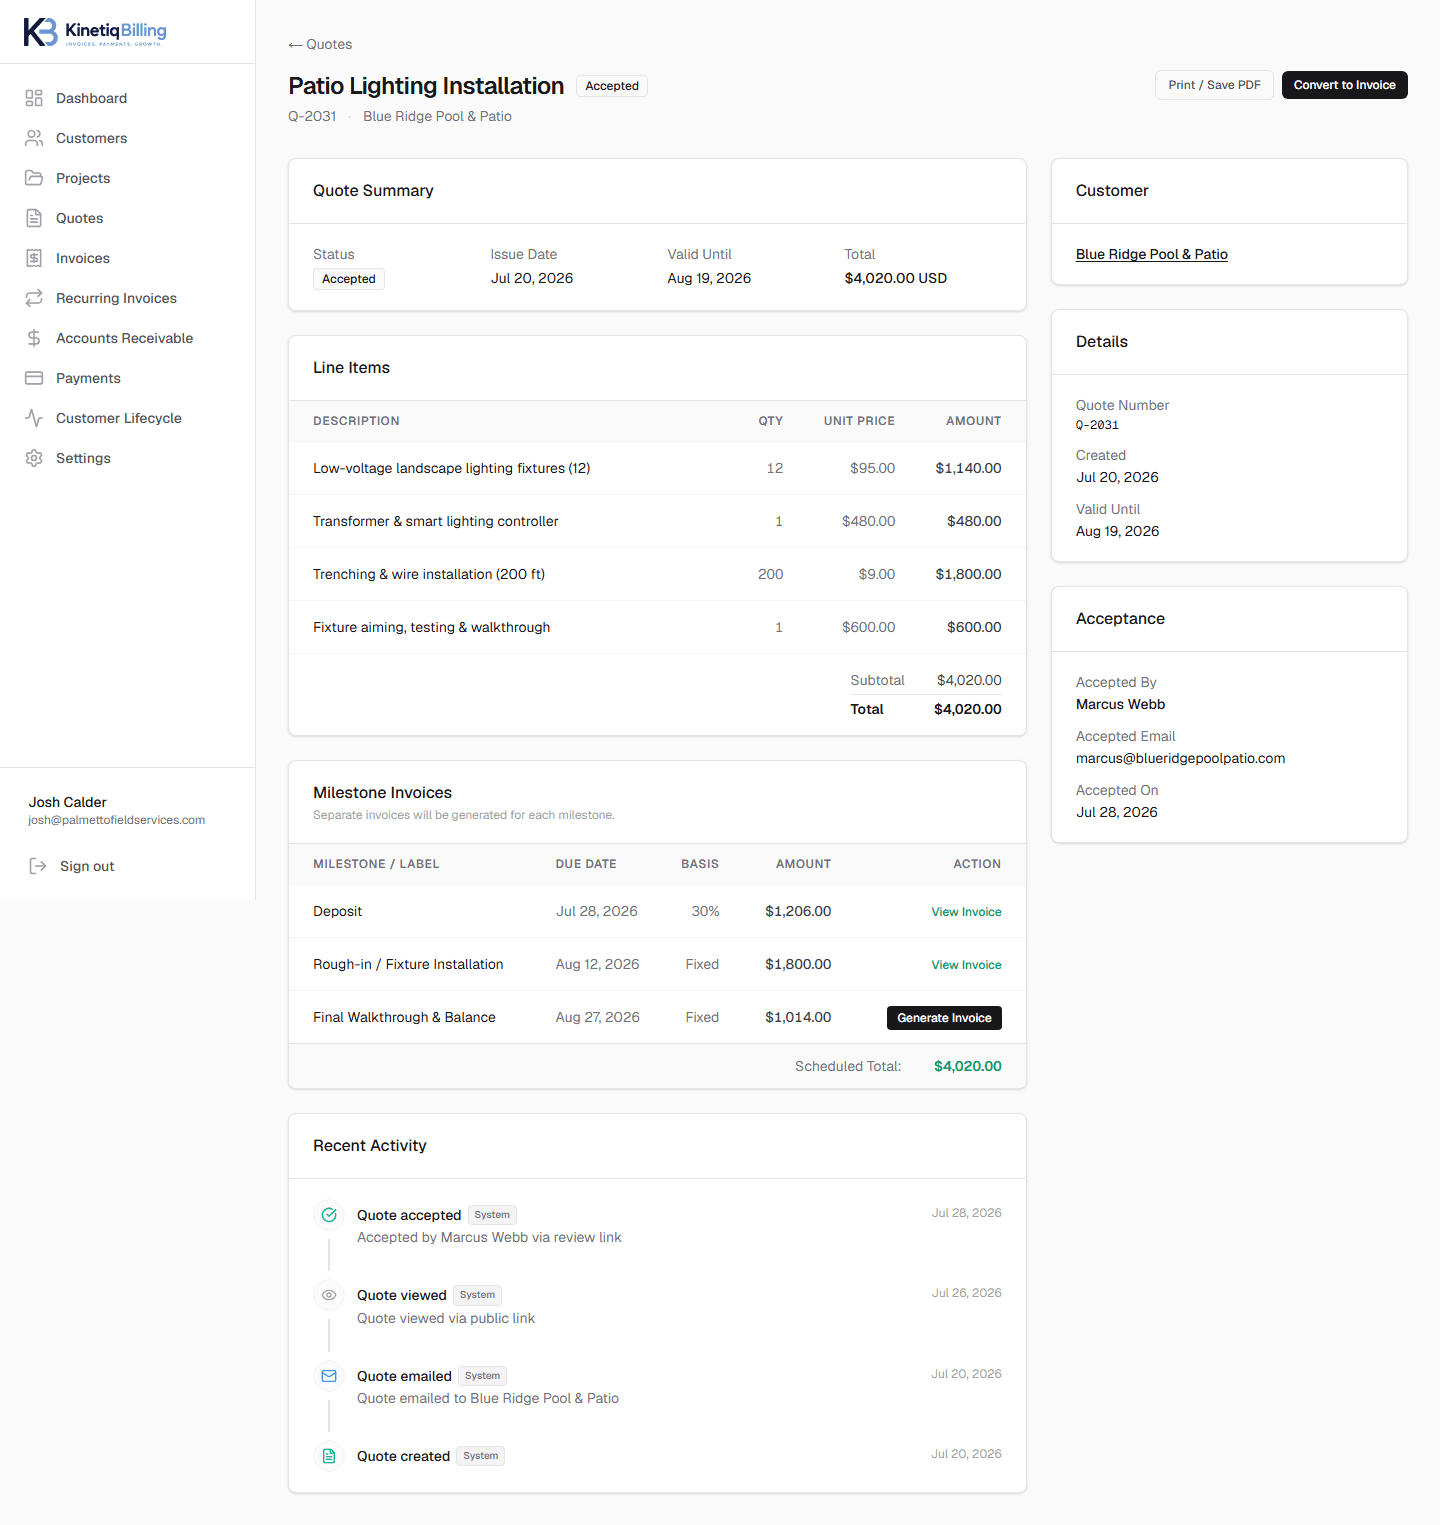Click the Quote accepted checkmark icon
This screenshot has width=1440, height=1525.
(x=329, y=1215)
